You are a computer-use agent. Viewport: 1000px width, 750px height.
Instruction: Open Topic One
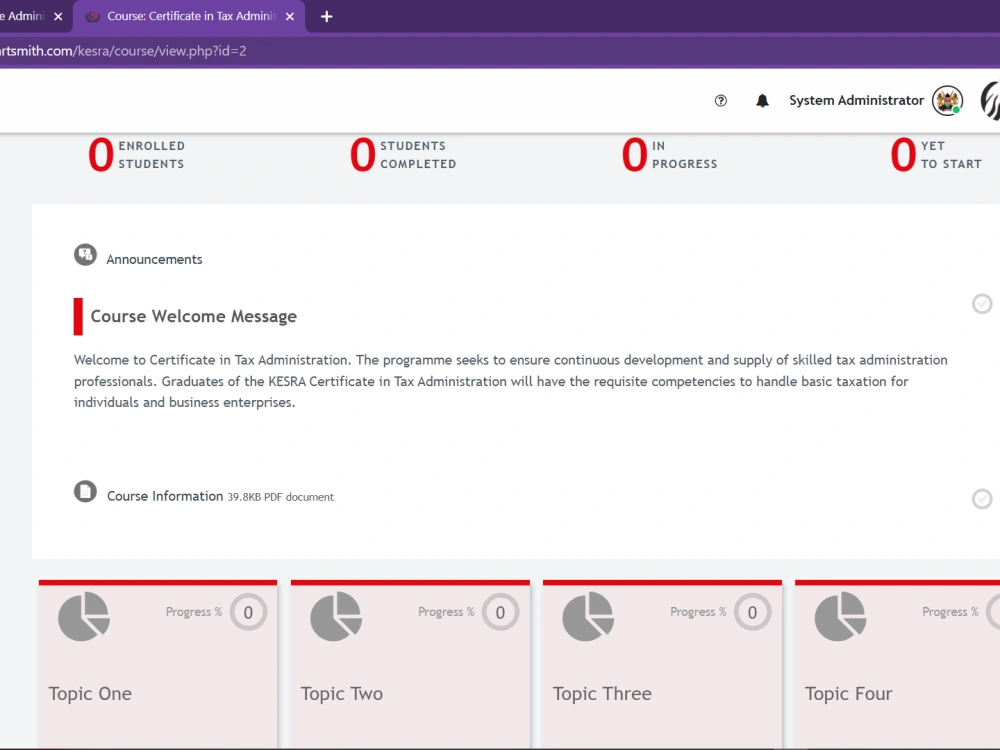coord(90,693)
